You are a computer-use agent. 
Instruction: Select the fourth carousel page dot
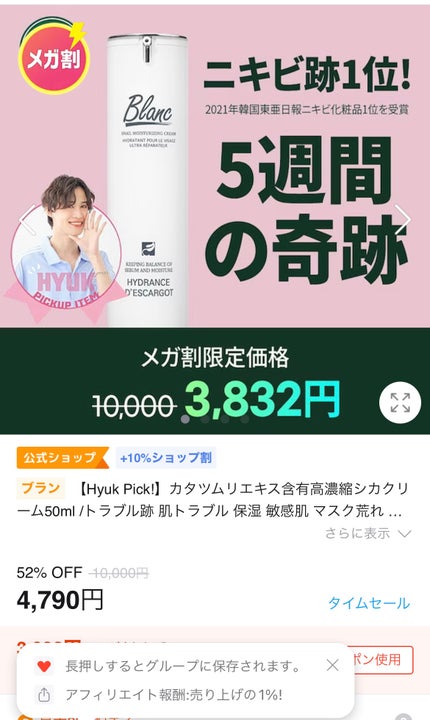[x=245, y=419]
